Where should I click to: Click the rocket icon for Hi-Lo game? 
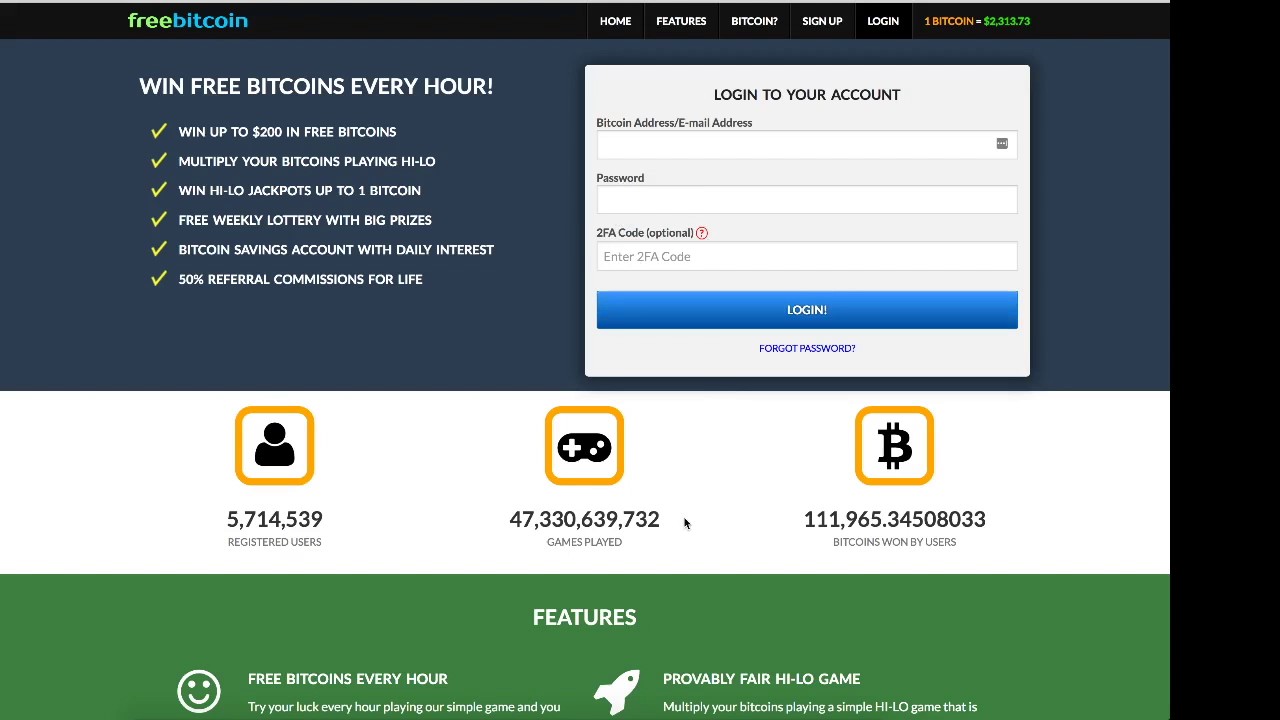click(x=616, y=691)
